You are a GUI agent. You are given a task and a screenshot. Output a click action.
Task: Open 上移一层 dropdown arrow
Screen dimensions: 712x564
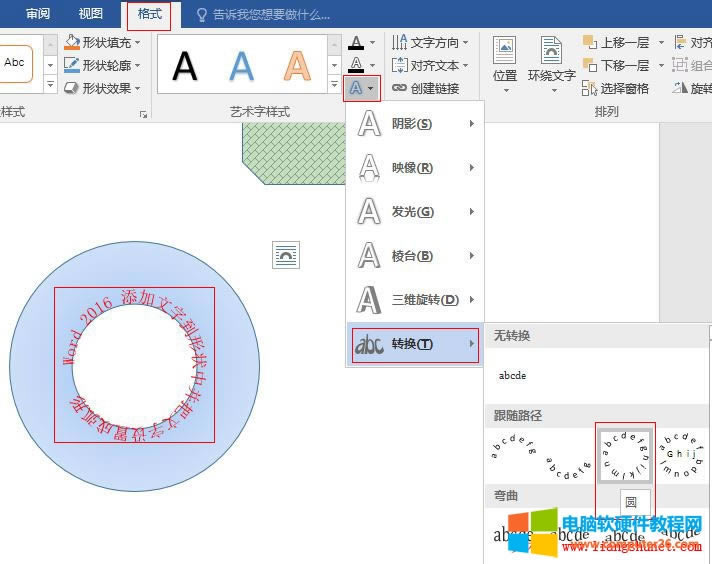[661, 43]
